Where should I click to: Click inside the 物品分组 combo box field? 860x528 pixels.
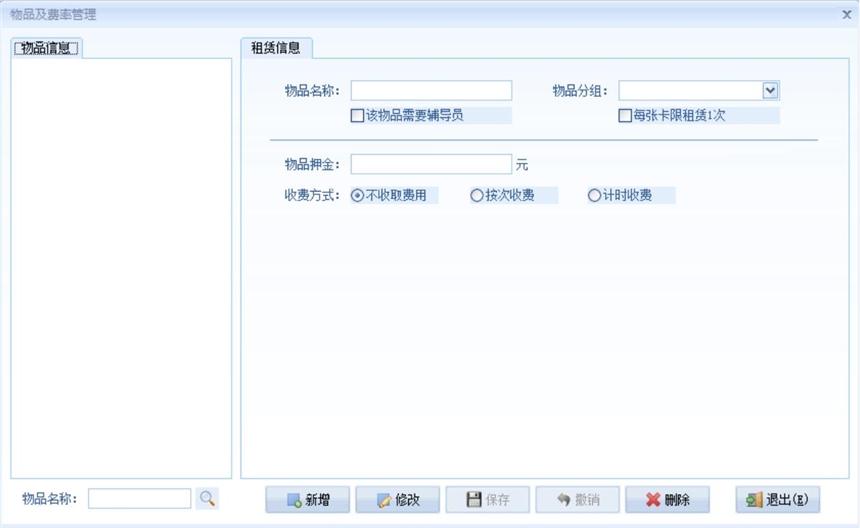point(690,91)
